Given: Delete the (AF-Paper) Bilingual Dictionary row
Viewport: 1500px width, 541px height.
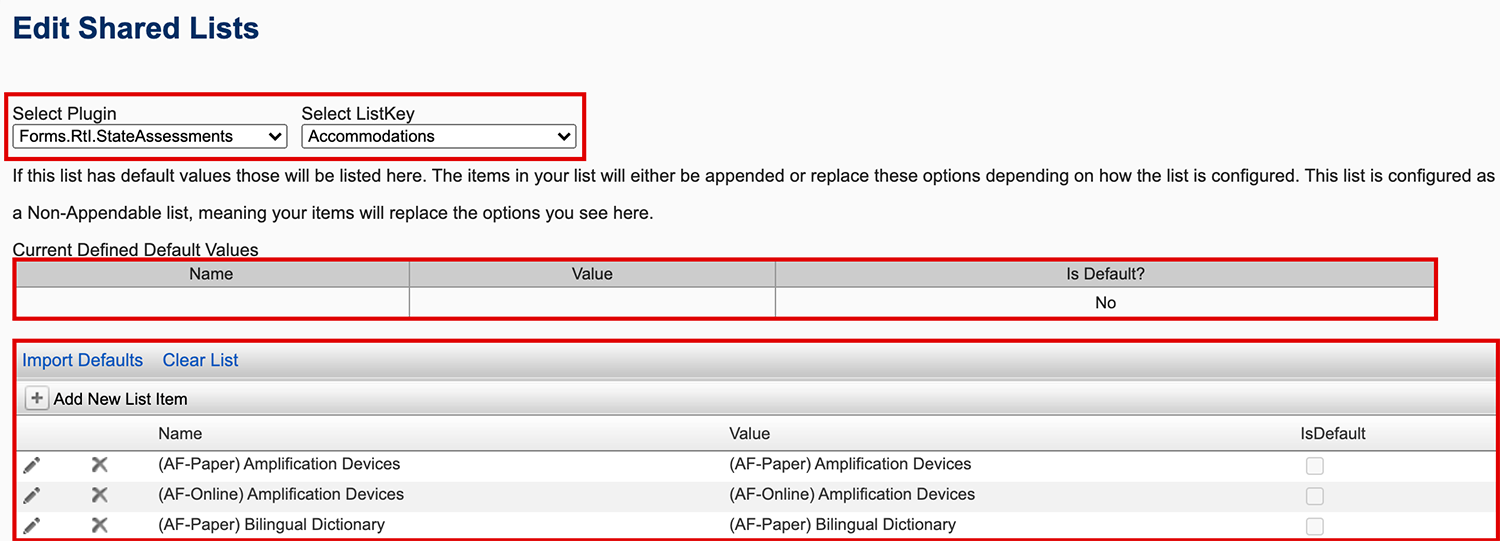Looking at the screenshot, I should pyautogui.click(x=99, y=525).
